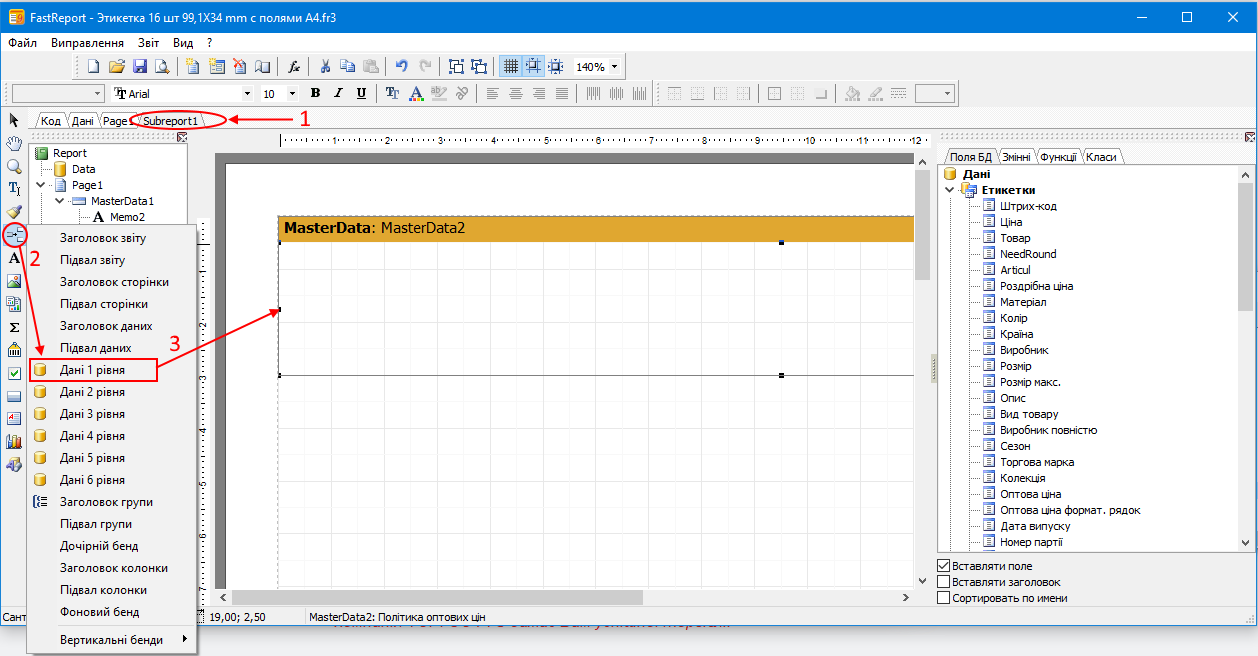This screenshot has width=1258, height=656.
Task: Open the 'Звіт' menu
Action: click(x=148, y=43)
